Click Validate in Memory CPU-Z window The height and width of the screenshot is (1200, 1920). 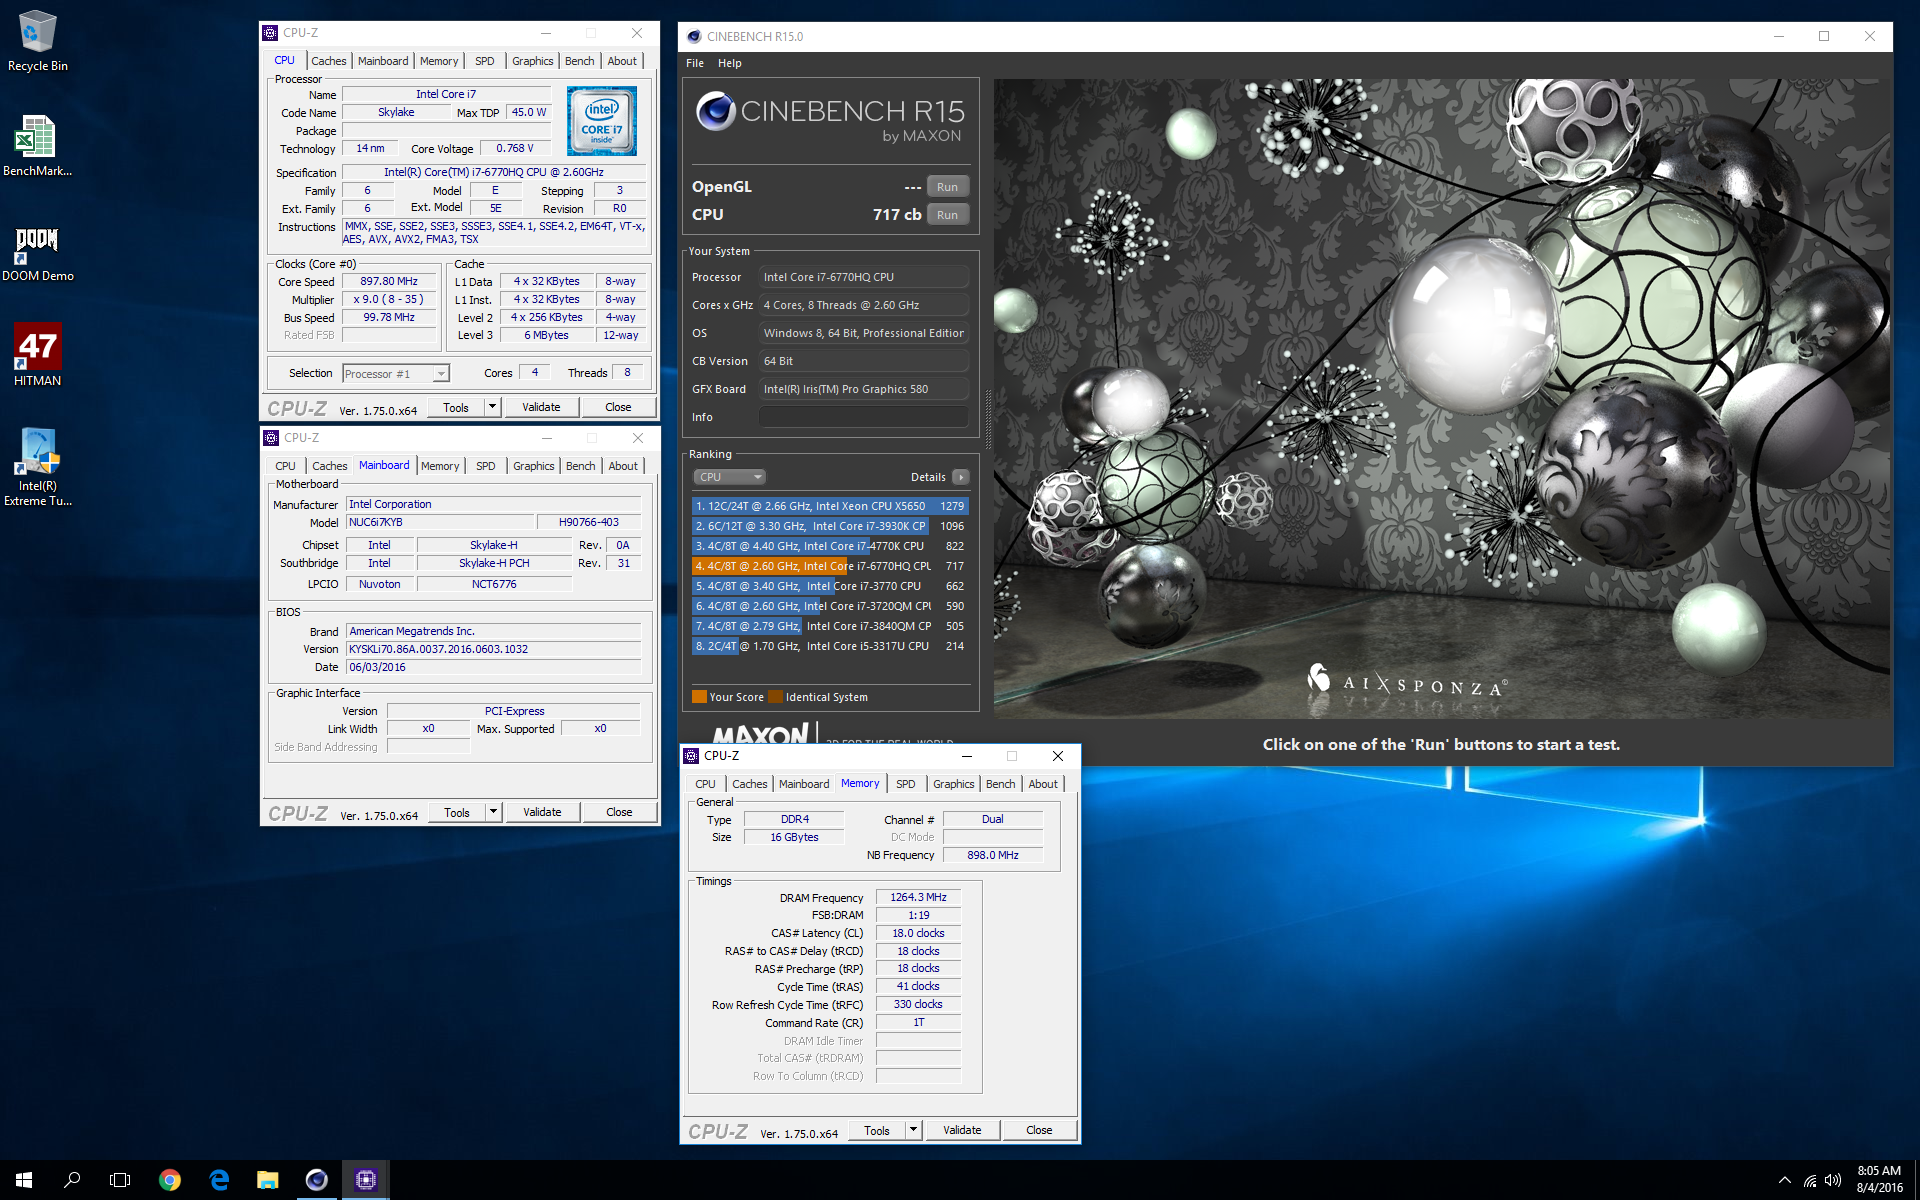point(962,1130)
